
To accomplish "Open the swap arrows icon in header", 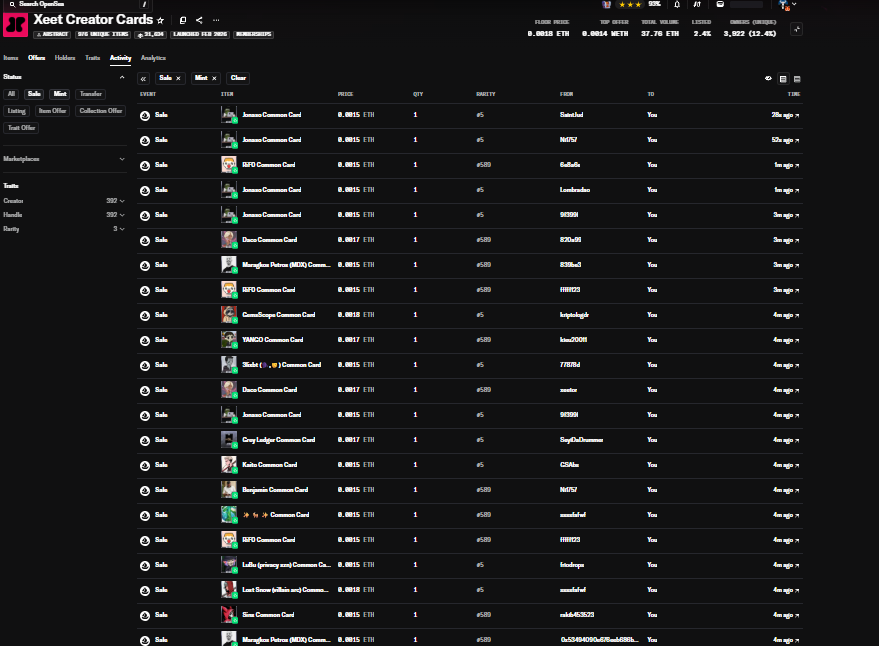I will point(697,4).
